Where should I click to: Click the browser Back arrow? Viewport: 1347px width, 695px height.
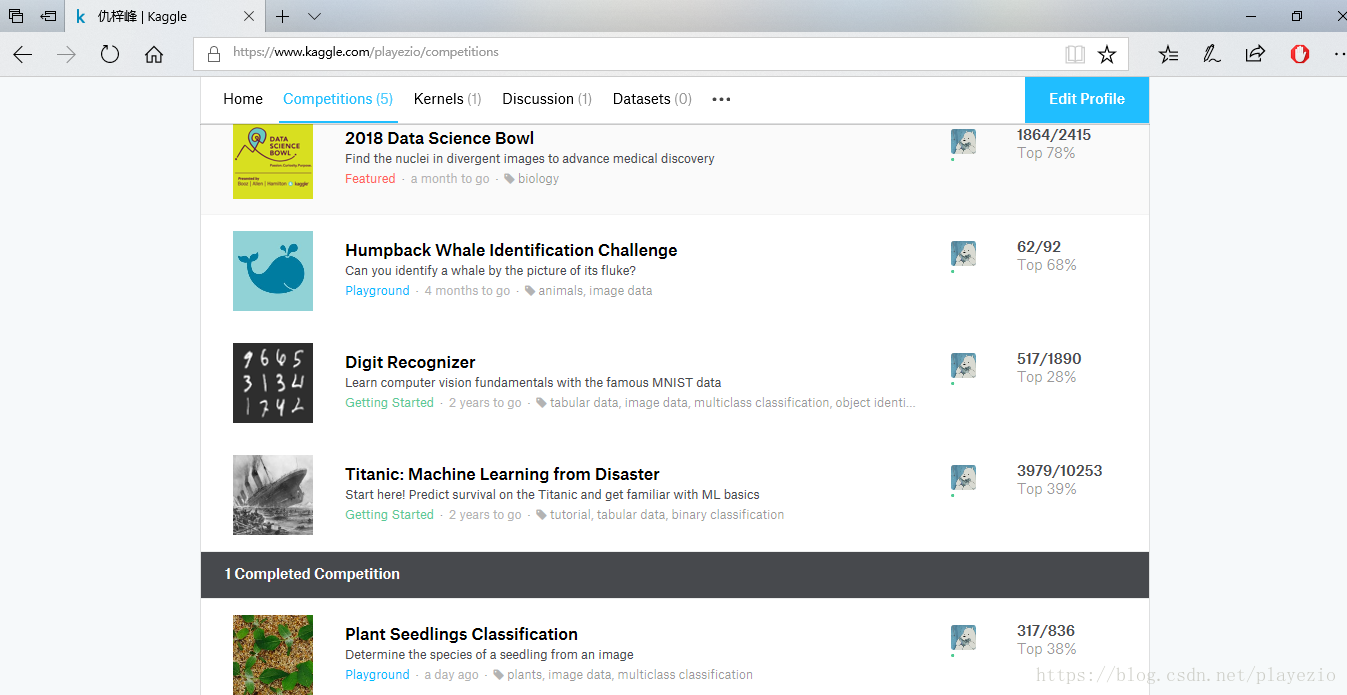click(23, 55)
